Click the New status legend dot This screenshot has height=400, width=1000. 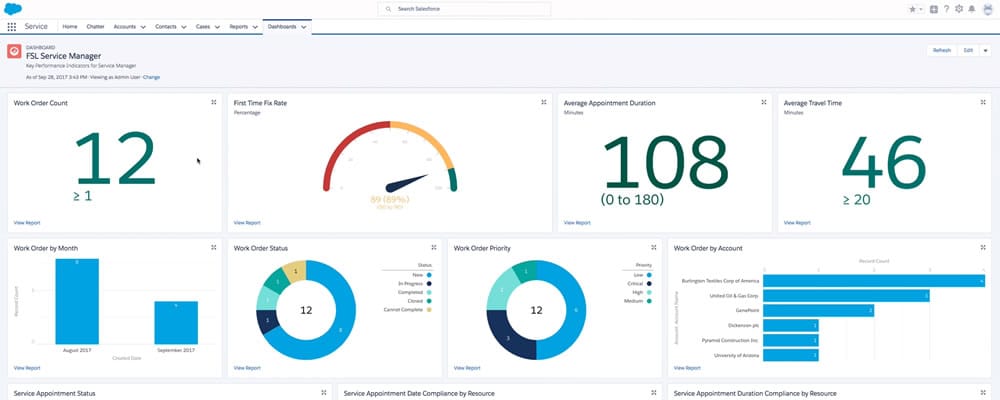tap(429, 274)
